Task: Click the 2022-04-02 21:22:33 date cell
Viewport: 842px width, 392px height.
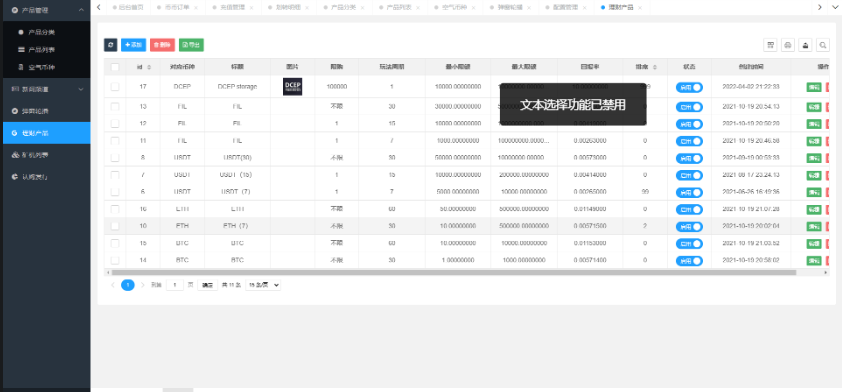Action: coord(751,86)
